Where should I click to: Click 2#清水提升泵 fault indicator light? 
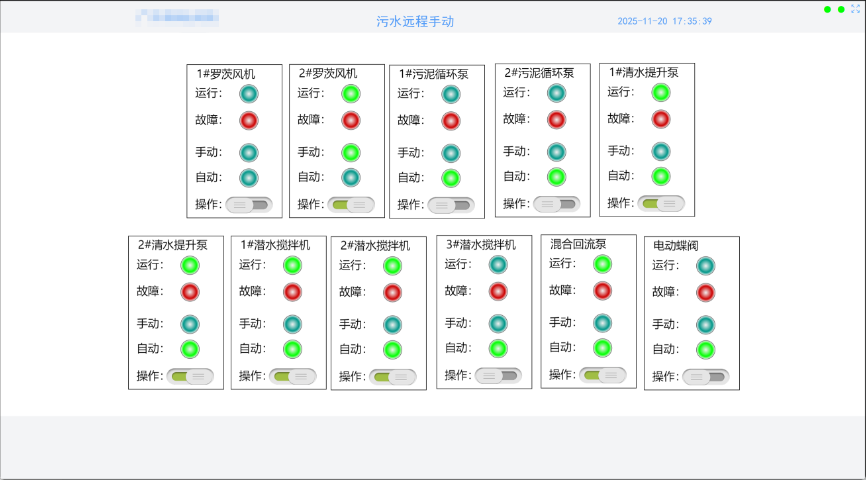(190, 292)
